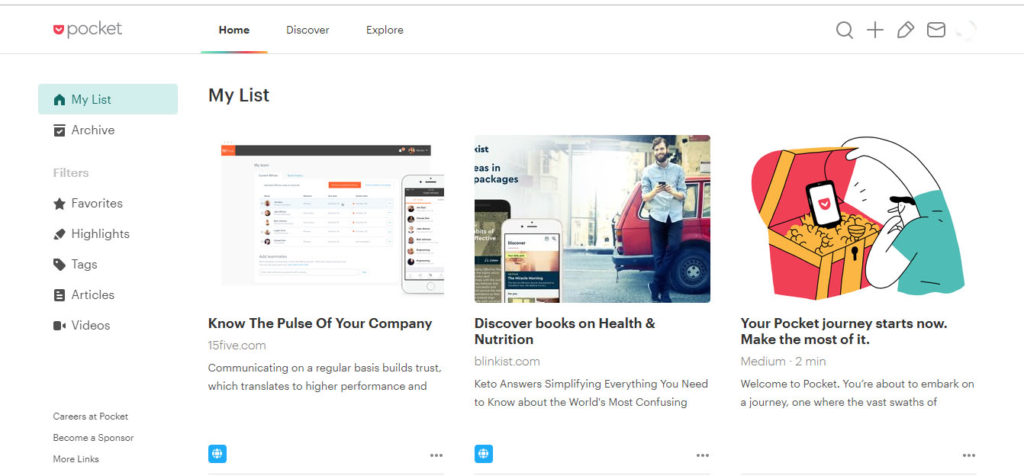This screenshot has width=1024, height=476.
Task: Open more options for blinkist article
Action: point(703,455)
